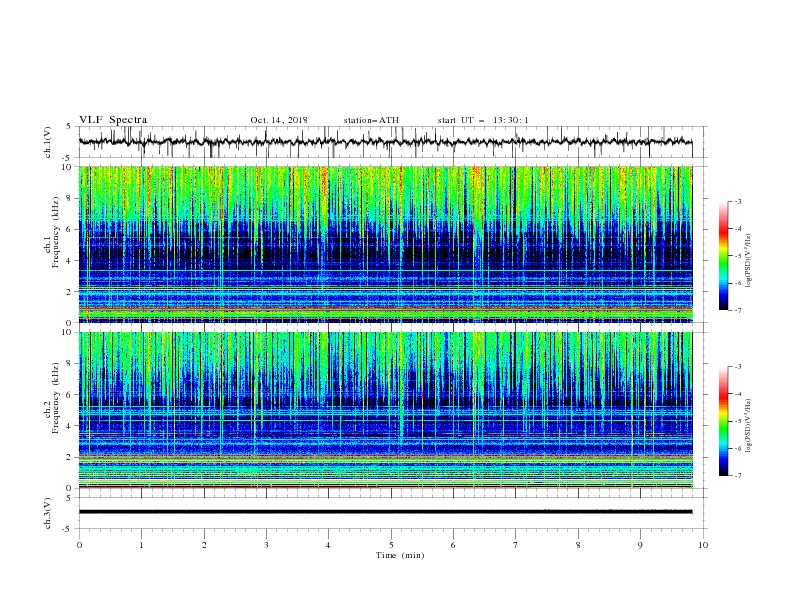Click the time axis tick label "9"
792x612 pixels.
tap(640, 545)
